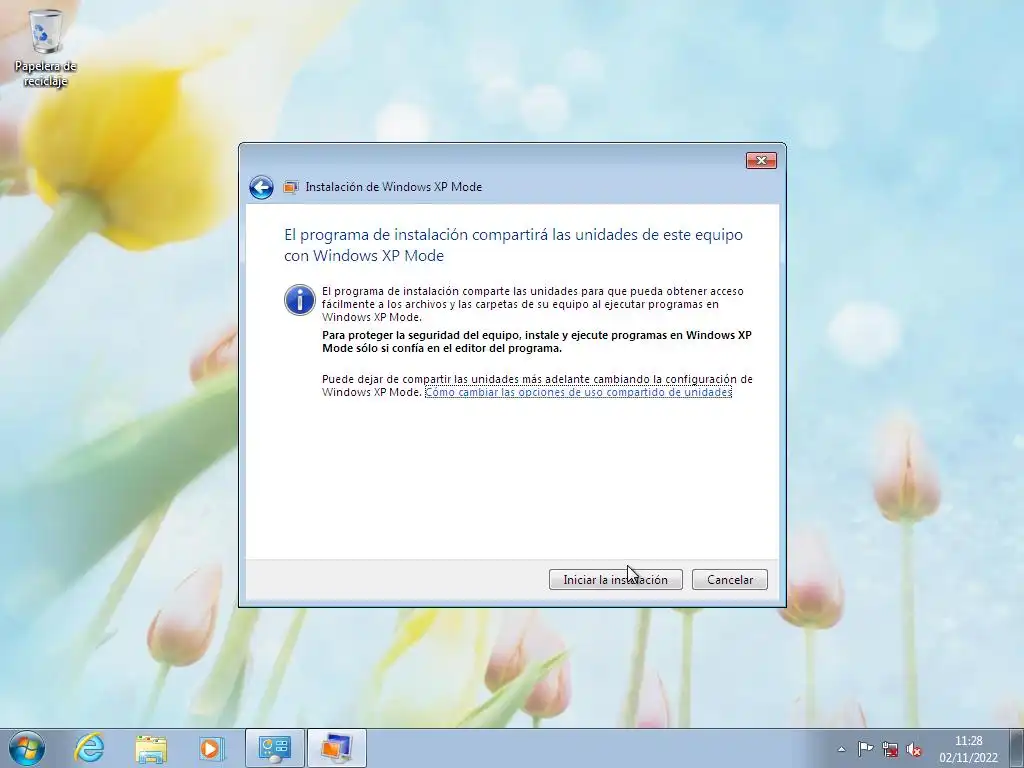Click the muted volume tray icon
Screen dimensions: 1024x768
(914, 749)
